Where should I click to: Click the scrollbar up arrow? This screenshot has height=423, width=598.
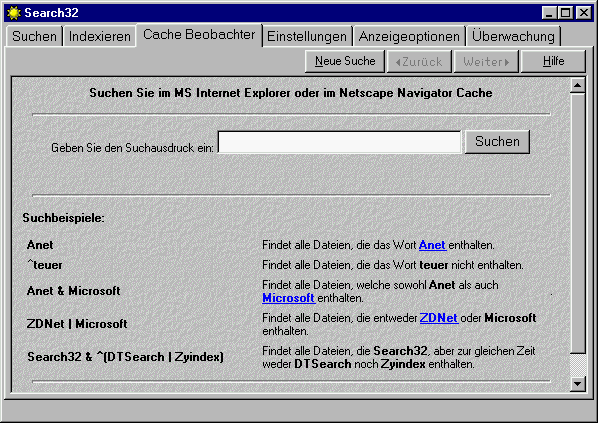coord(578,85)
